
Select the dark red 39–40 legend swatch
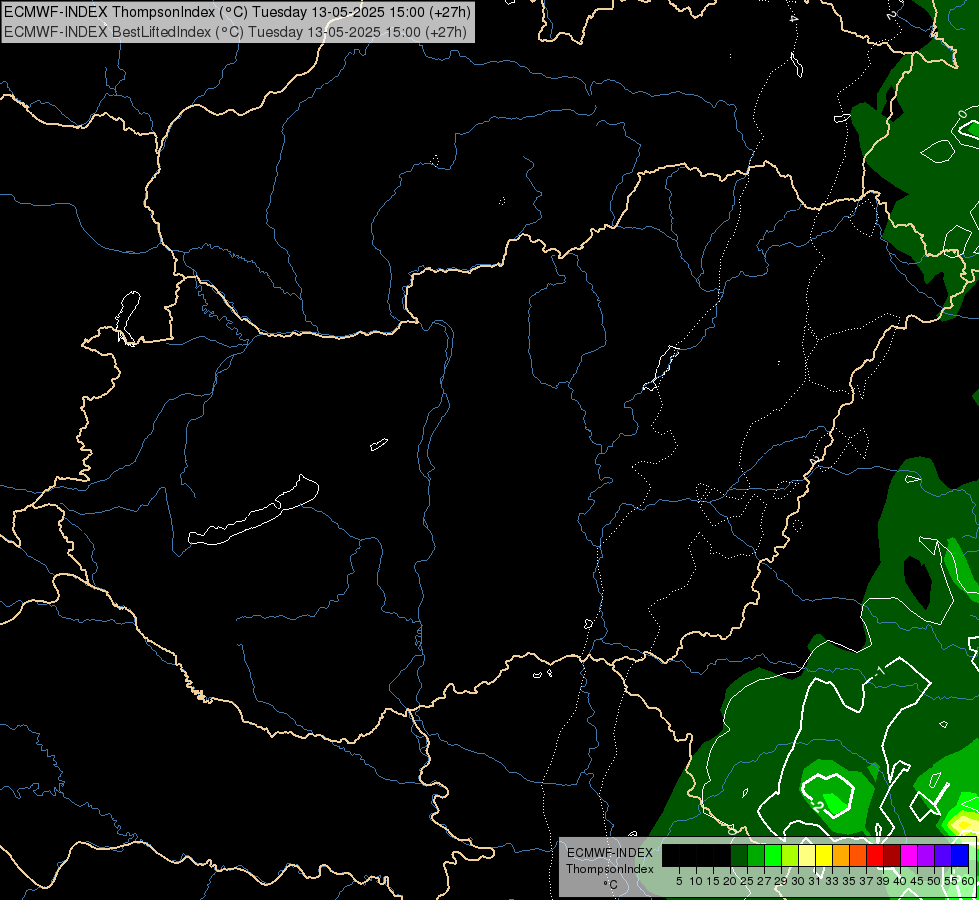pyautogui.click(x=892, y=855)
